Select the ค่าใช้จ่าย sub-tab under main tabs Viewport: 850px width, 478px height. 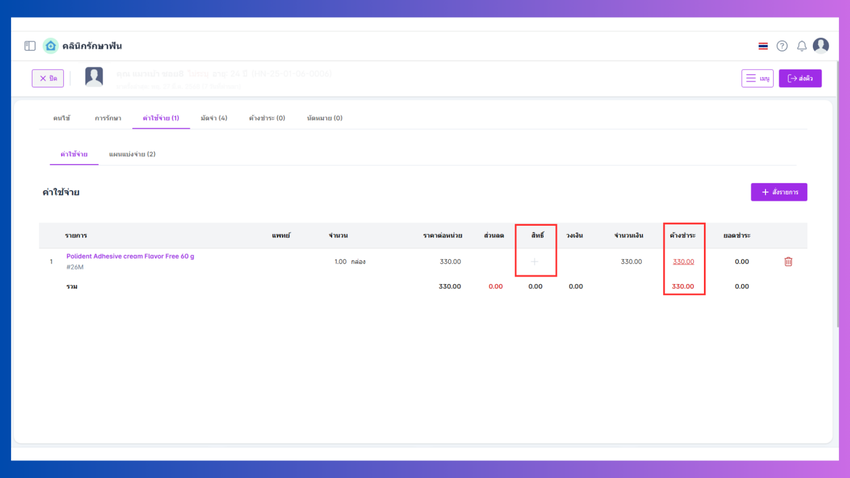74,154
